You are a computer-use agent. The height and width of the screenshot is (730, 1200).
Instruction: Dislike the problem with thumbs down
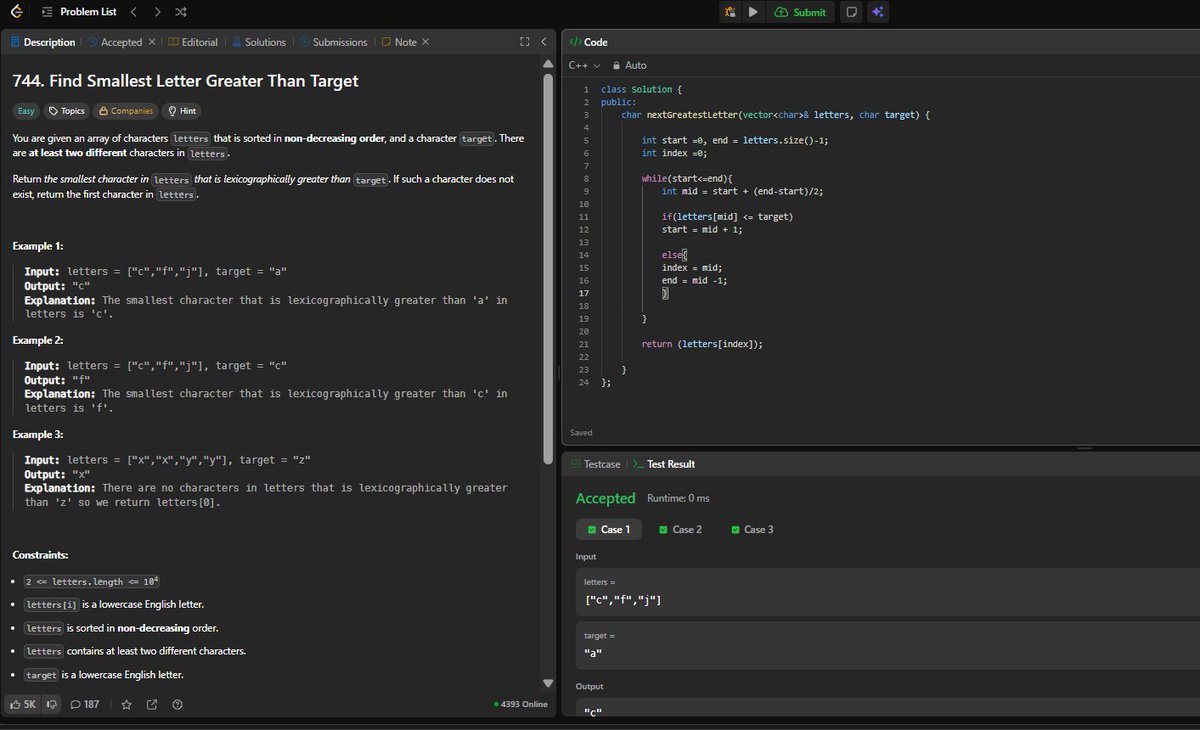(52, 704)
